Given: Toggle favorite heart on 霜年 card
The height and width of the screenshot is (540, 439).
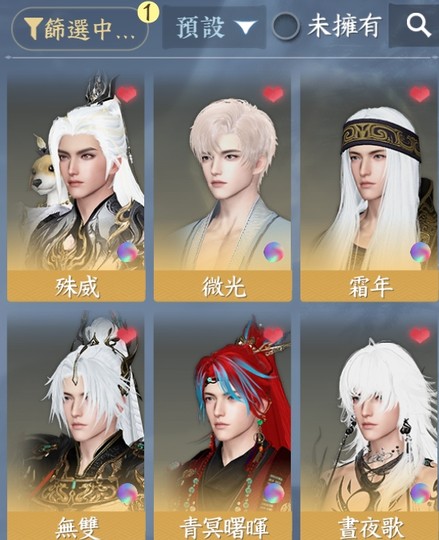Looking at the screenshot, I should 420,94.
